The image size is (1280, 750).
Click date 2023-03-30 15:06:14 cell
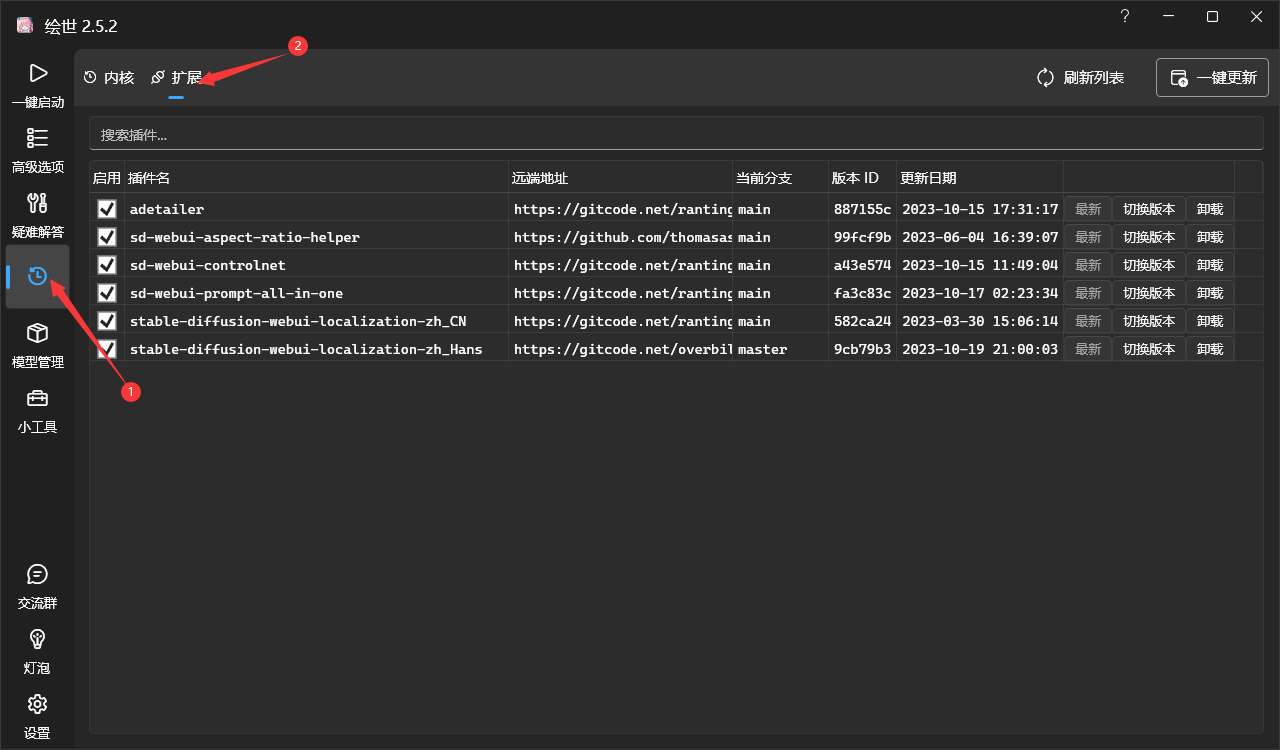[x=980, y=321]
